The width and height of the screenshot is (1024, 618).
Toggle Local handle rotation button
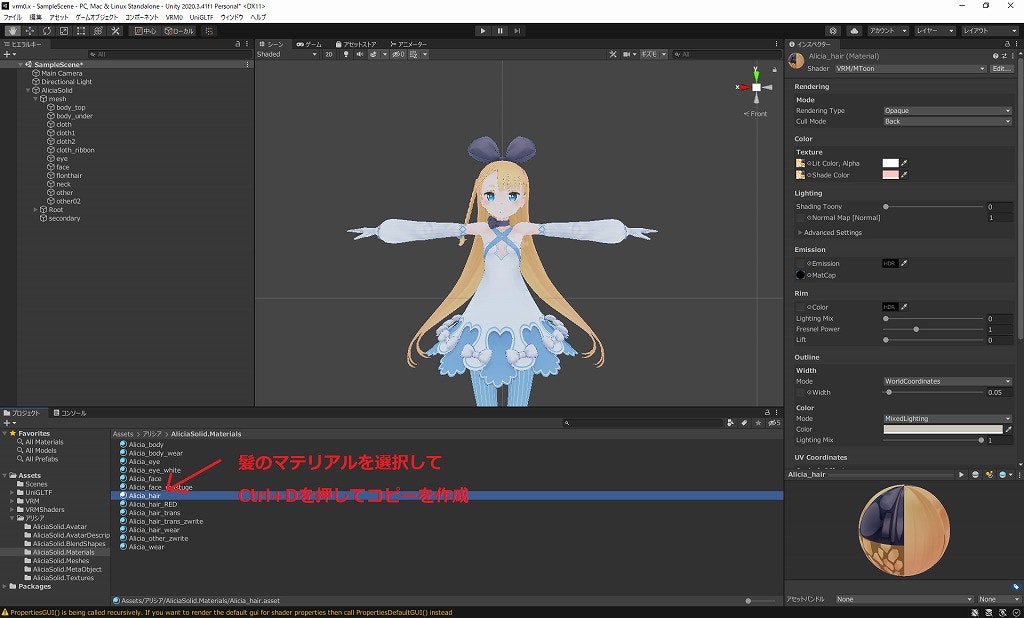(x=179, y=31)
